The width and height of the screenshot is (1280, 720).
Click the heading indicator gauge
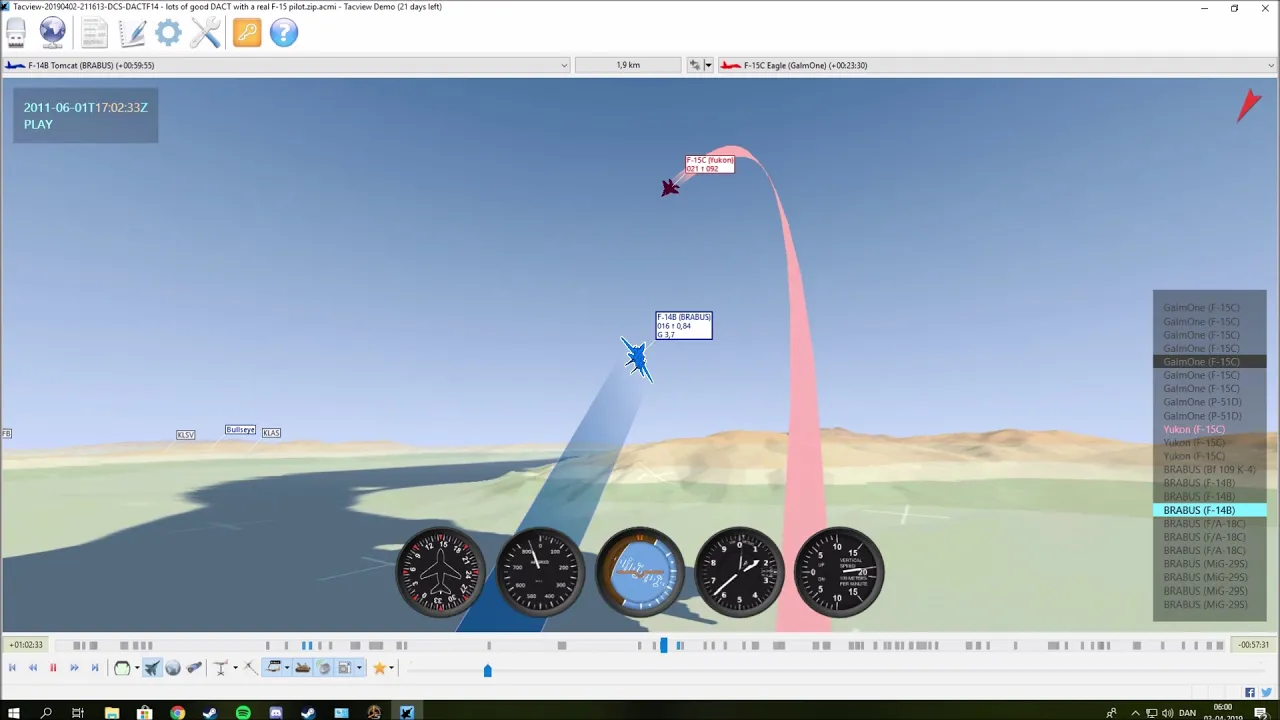click(x=440, y=572)
